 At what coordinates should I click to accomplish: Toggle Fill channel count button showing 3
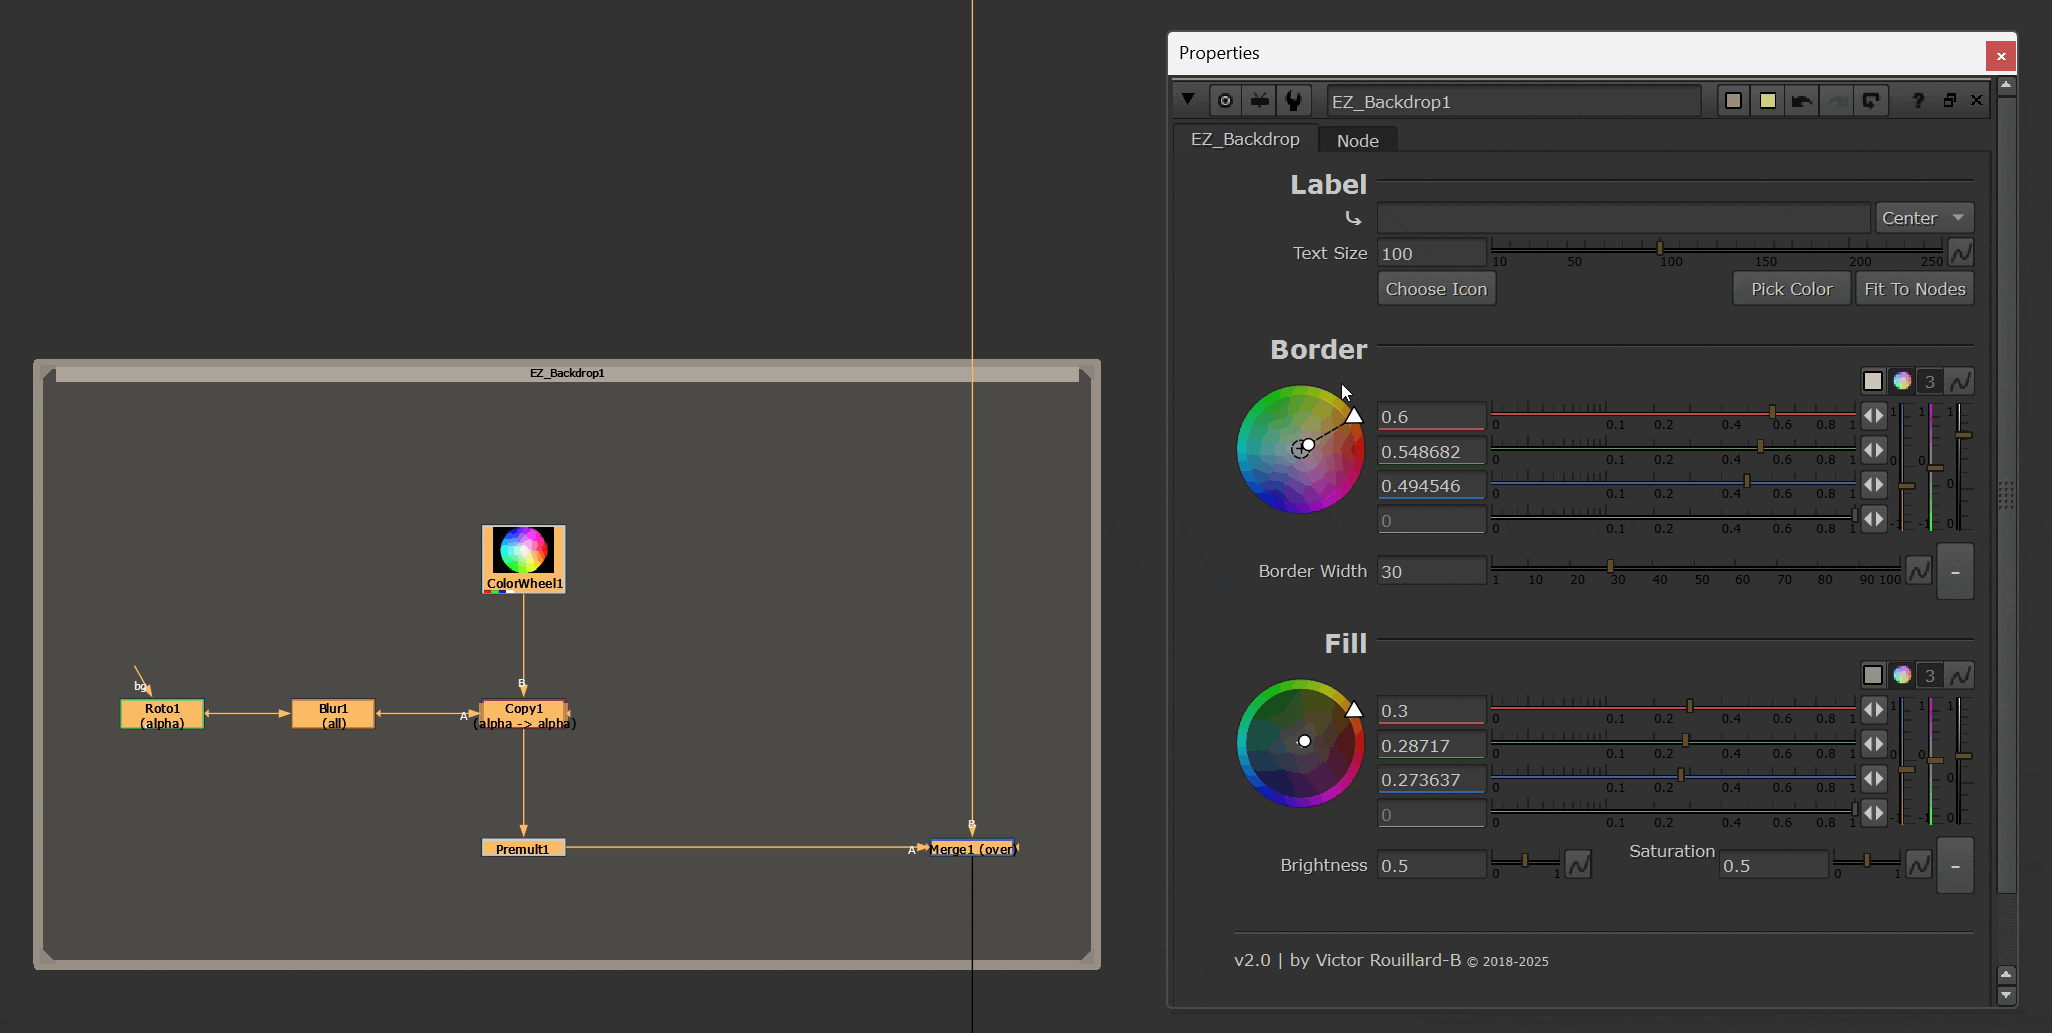pos(1930,675)
